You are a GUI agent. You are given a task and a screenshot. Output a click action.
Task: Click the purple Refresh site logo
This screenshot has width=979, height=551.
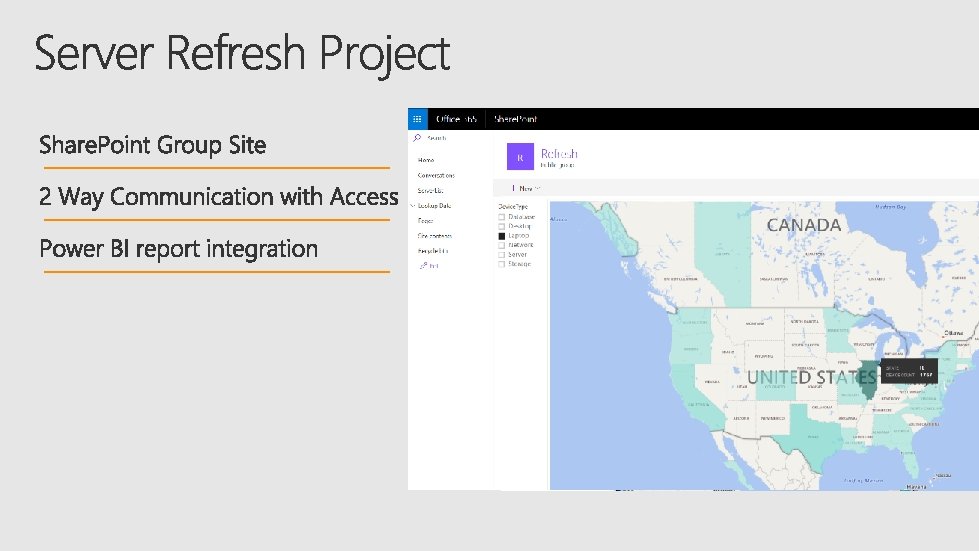click(x=520, y=157)
